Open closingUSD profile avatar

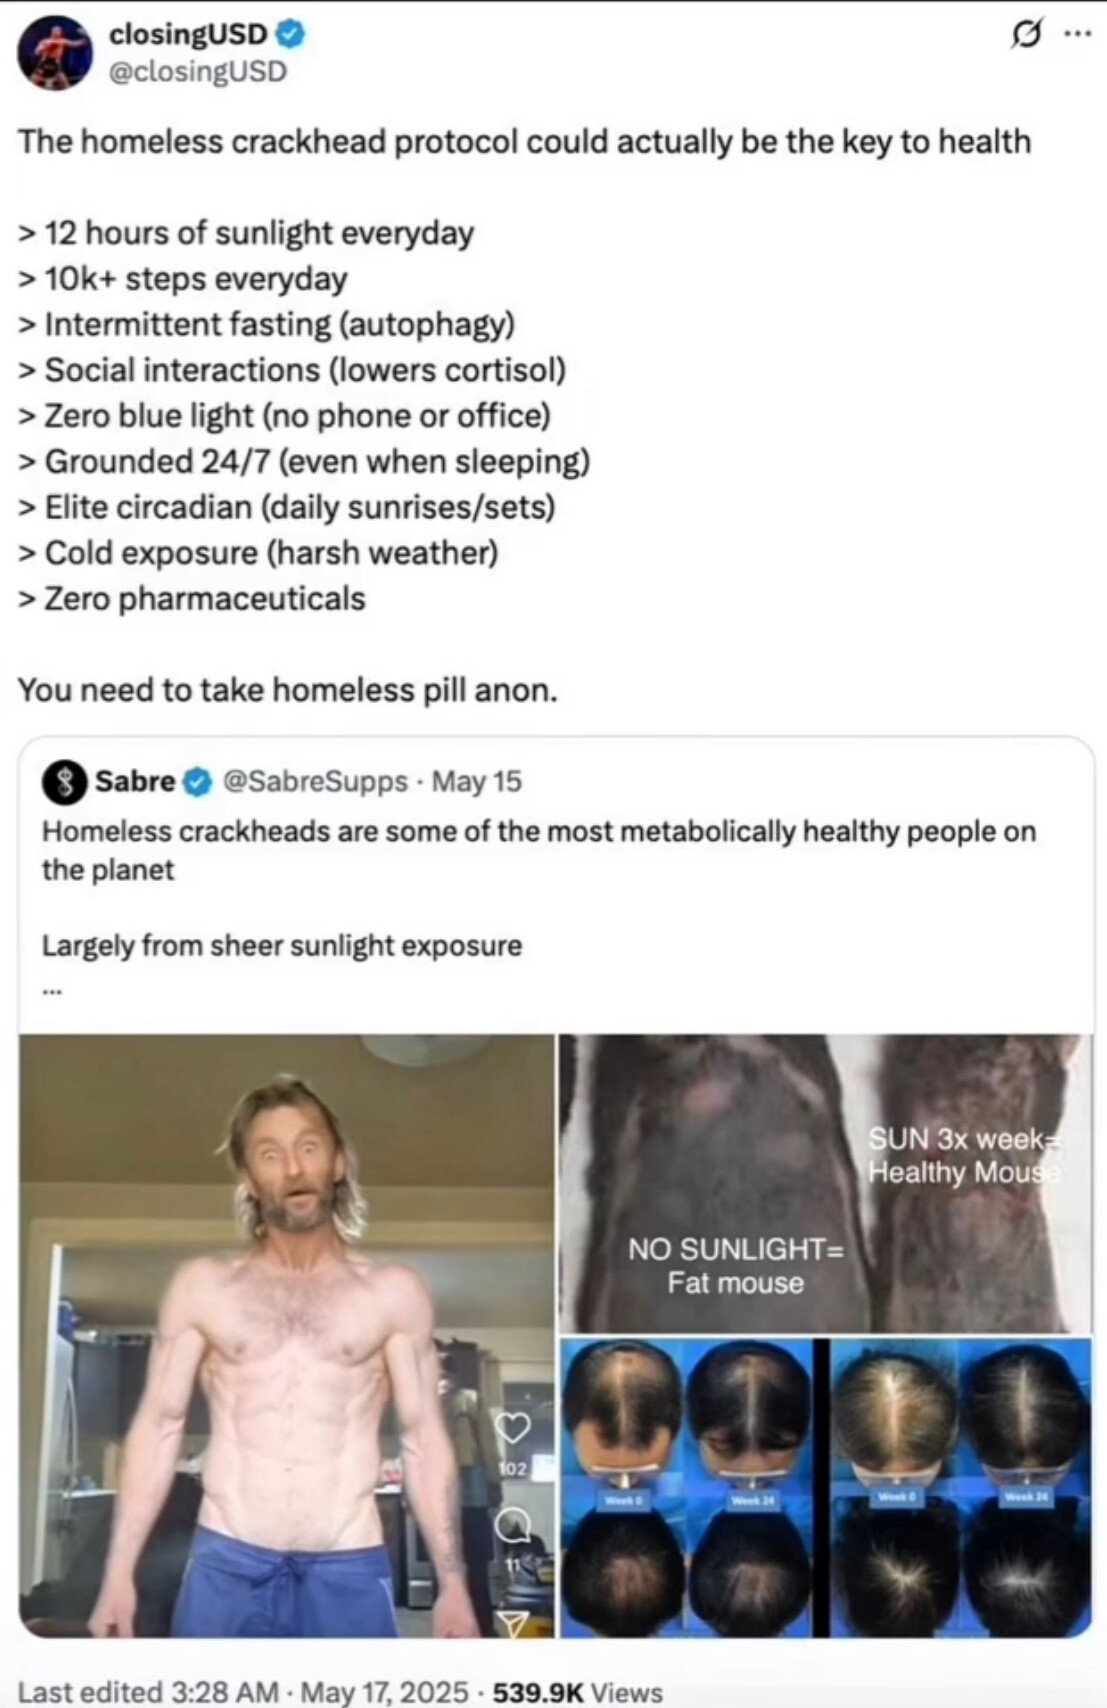coord(54,52)
